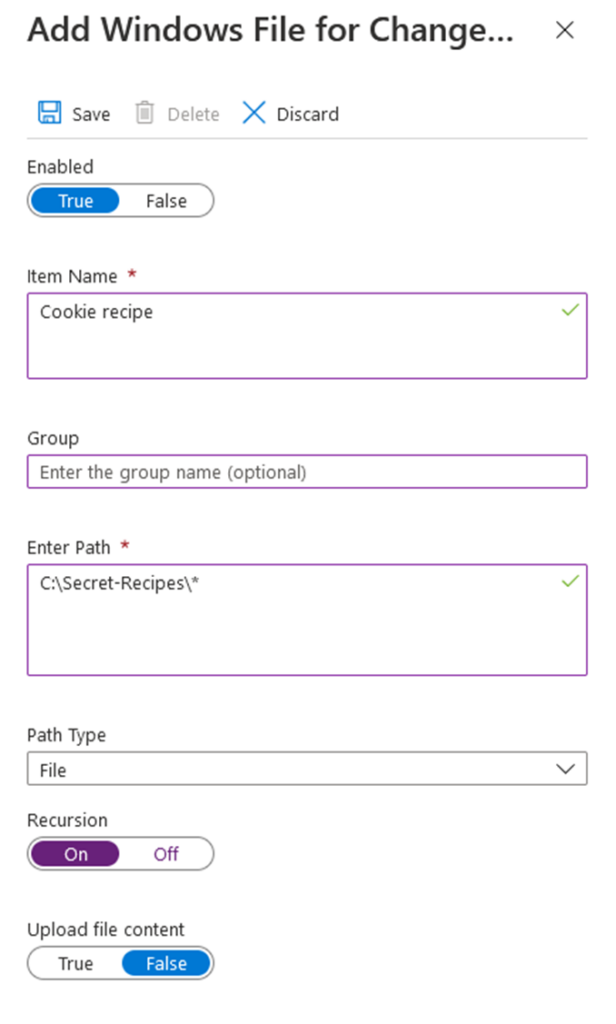
Task: Turn Recursion Off
Action: 166,855
